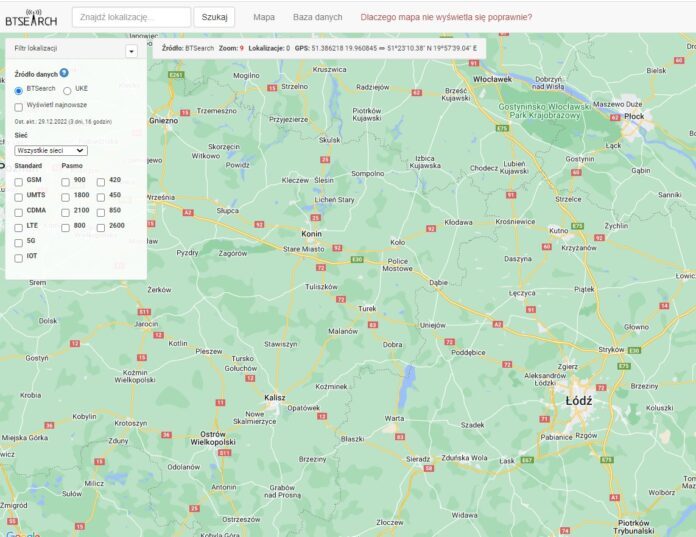The height and width of the screenshot is (537, 696).
Task: Enable the 5G standard filter
Action: pyautogui.click(x=19, y=242)
